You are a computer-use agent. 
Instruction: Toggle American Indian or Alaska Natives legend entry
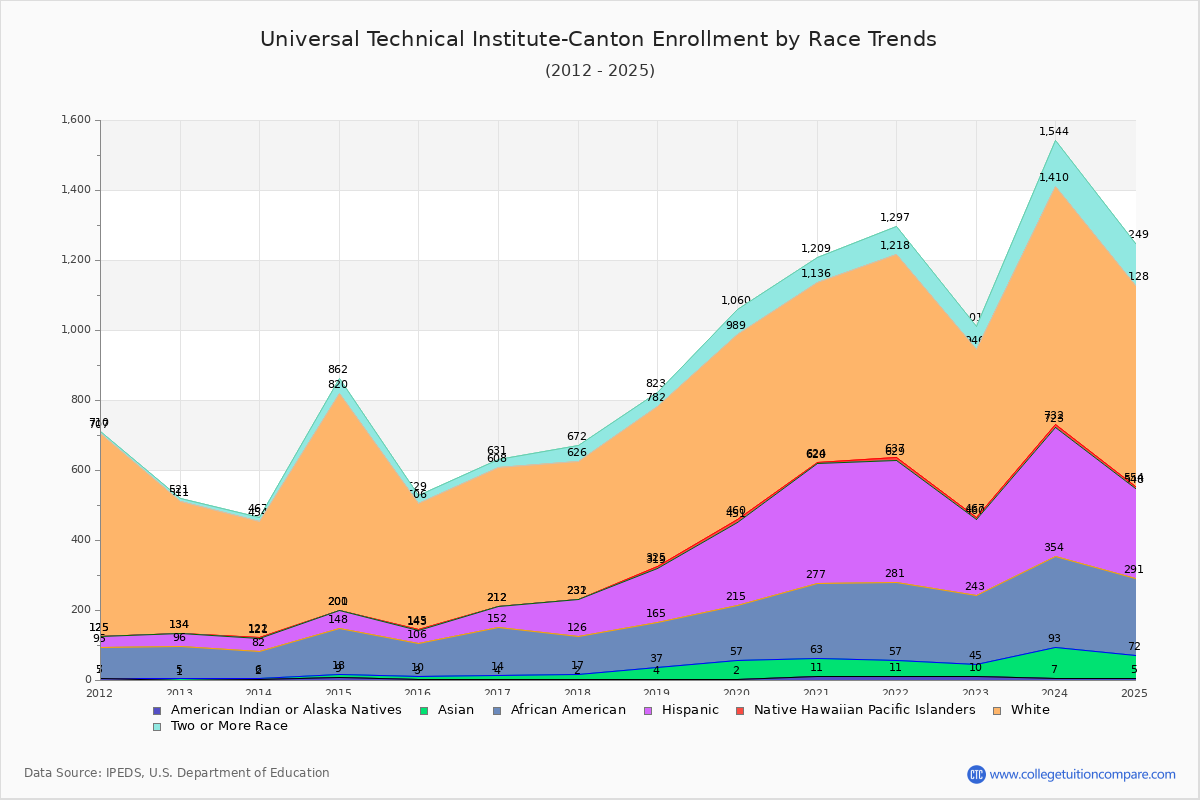[284, 710]
